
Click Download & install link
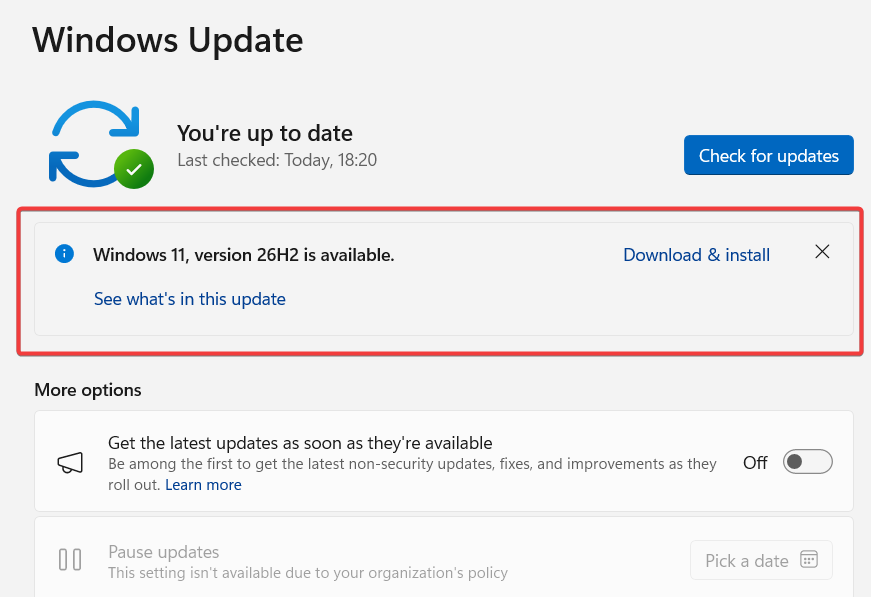pos(697,255)
